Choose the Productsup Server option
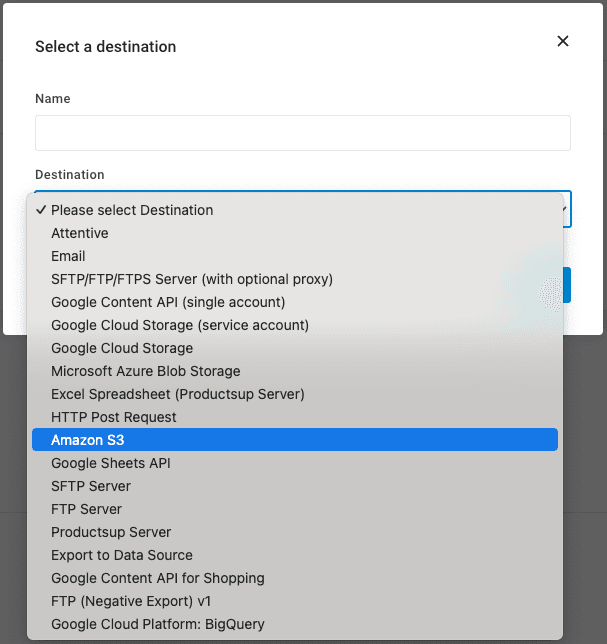 111,532
